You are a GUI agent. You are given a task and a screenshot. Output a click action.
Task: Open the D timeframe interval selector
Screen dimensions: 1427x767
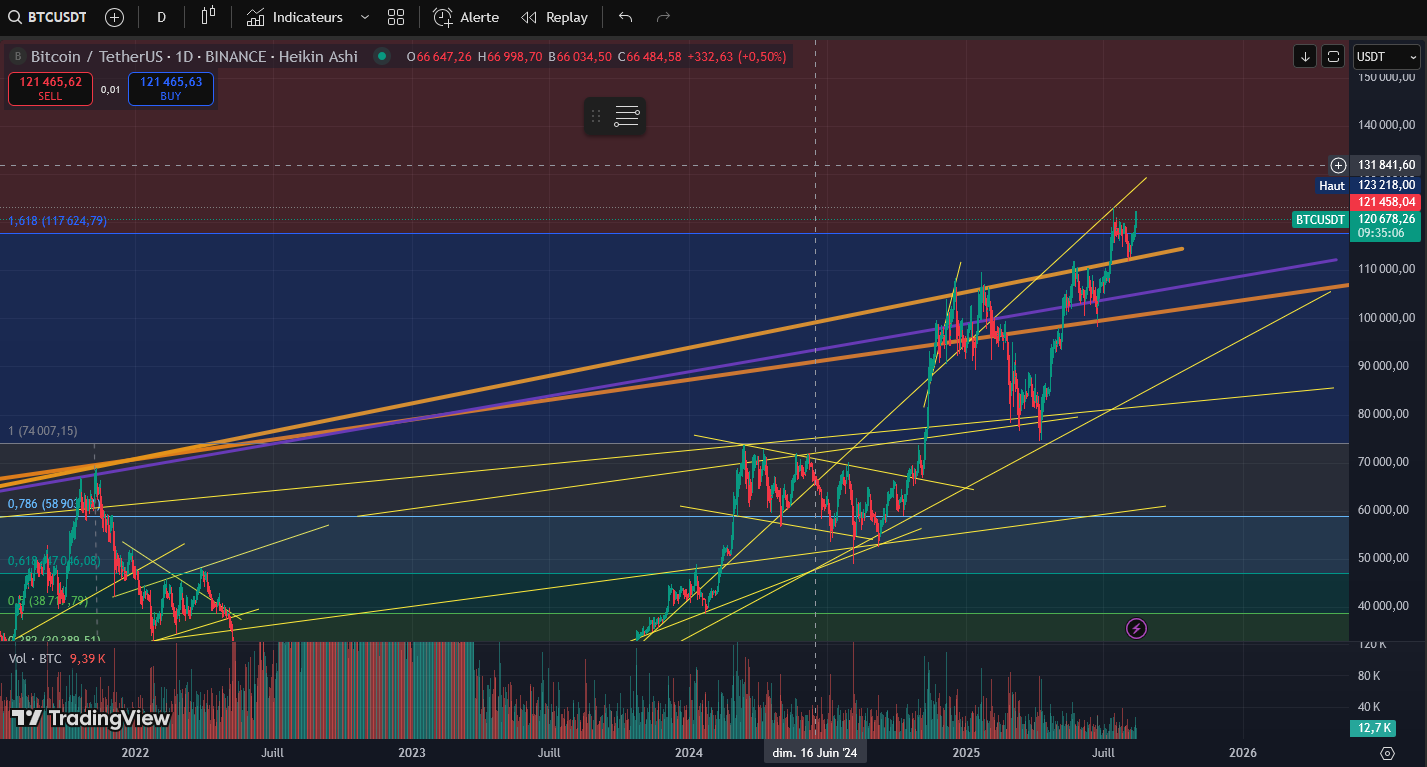point(162,17)
